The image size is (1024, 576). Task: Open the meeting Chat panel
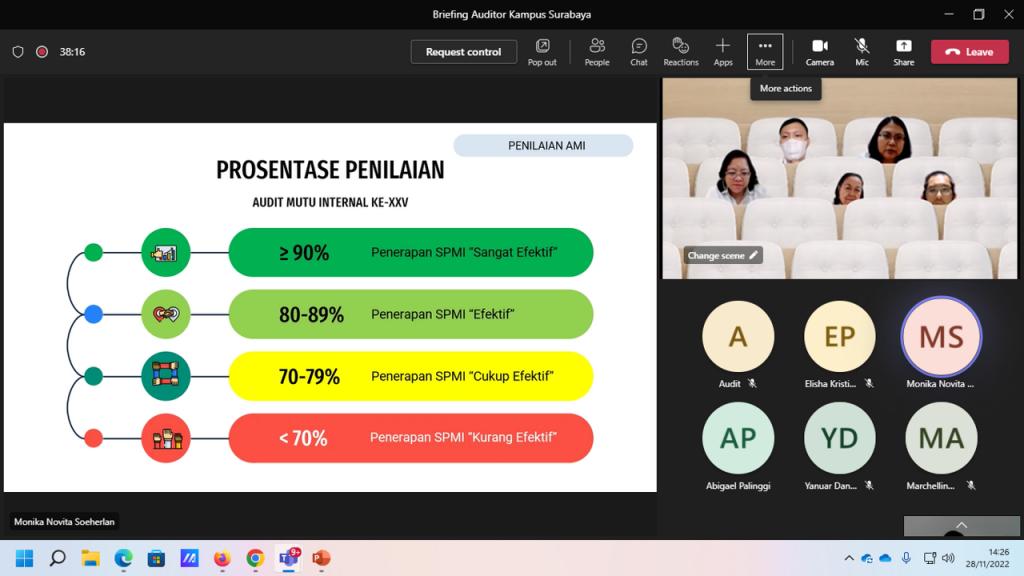[x=639, y=51]
